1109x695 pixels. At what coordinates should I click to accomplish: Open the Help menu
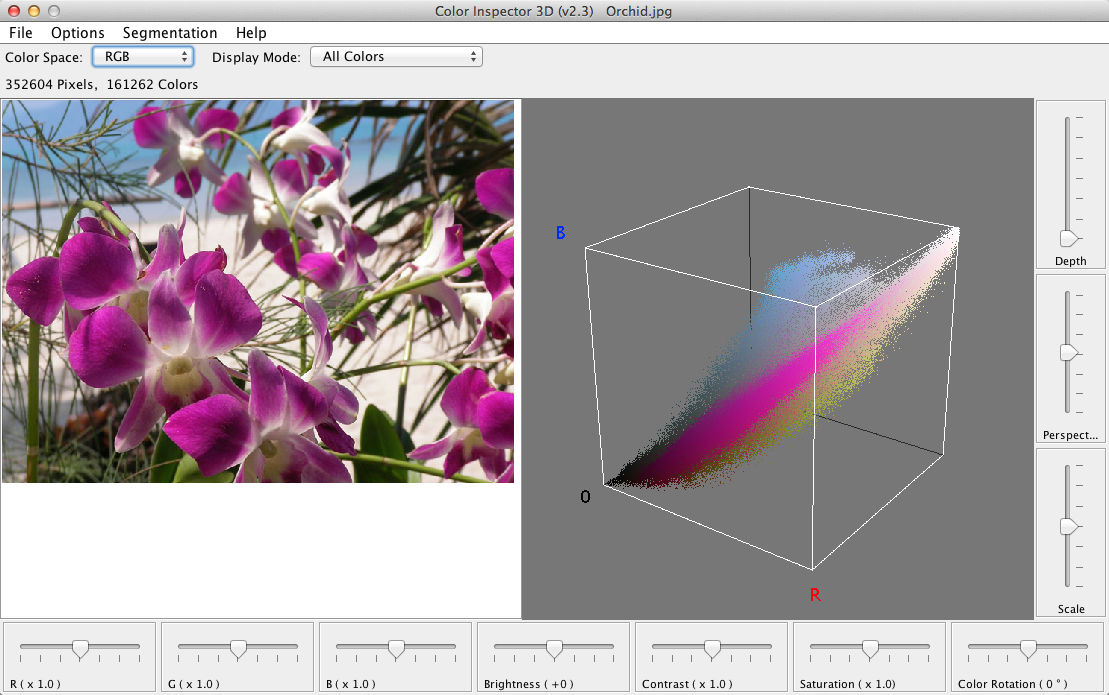(x=251, y=33)
